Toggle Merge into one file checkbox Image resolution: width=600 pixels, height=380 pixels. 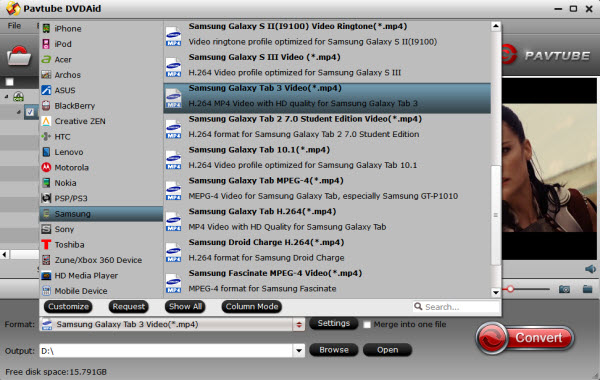(x=367, y=325)
